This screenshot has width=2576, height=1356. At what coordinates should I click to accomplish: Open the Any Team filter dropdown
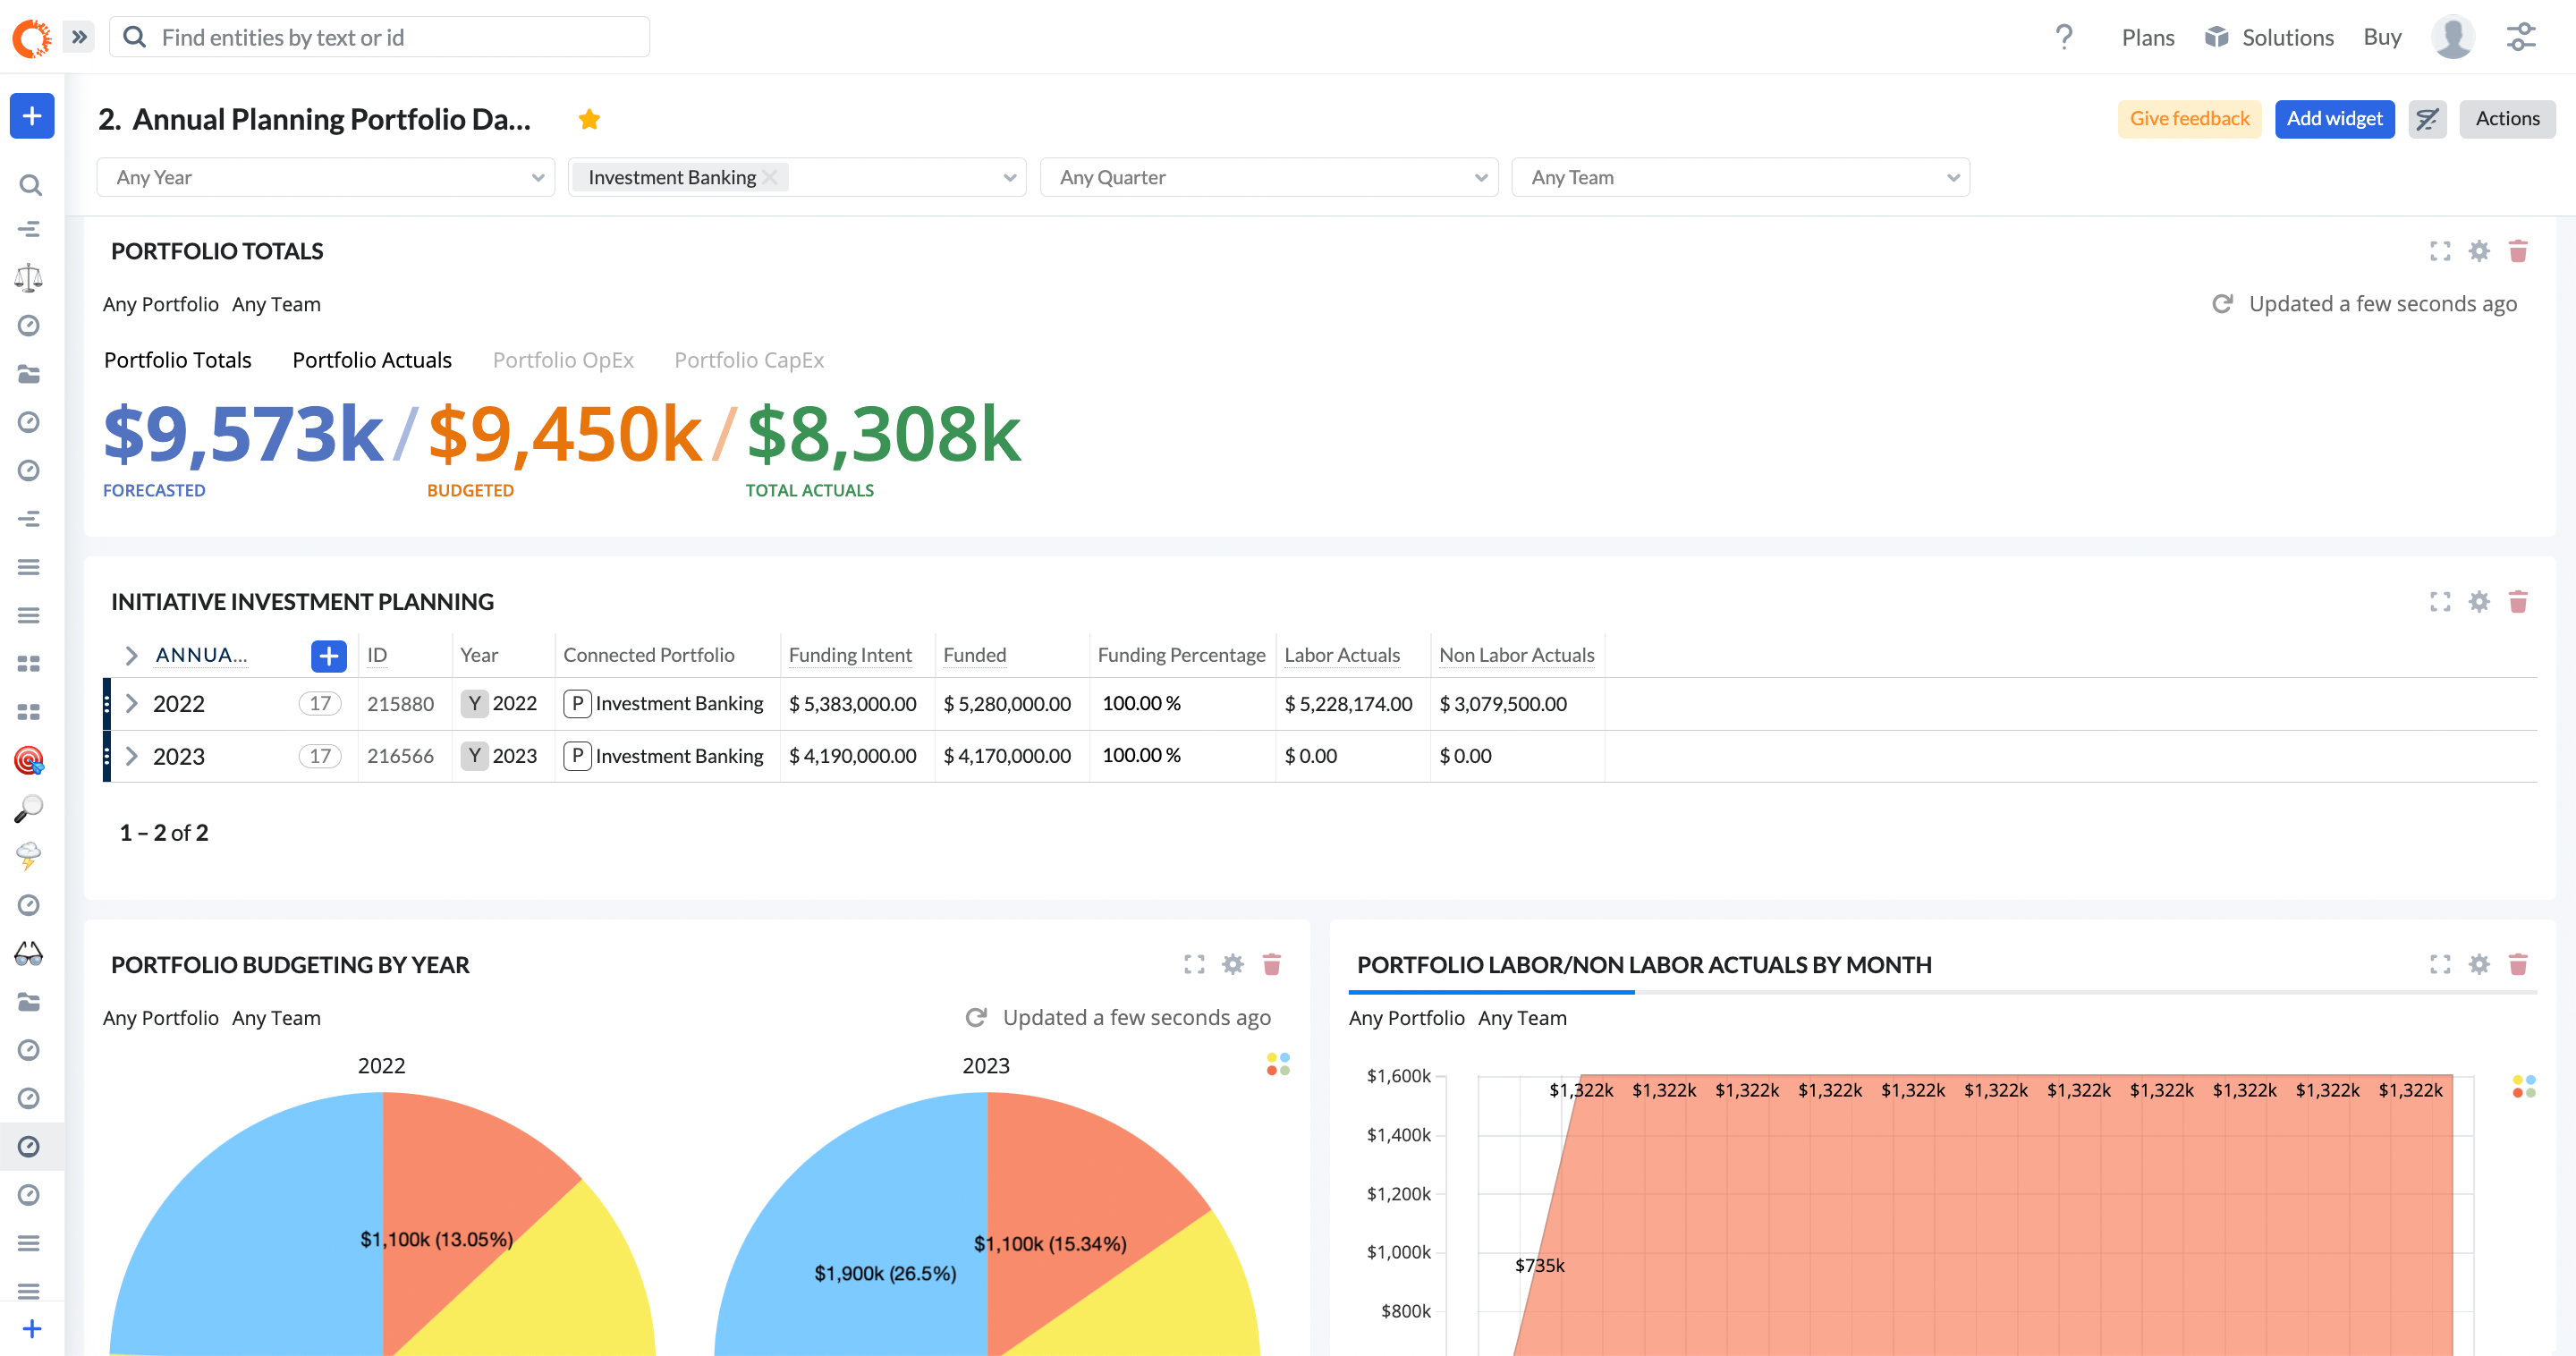[1740, 177]
